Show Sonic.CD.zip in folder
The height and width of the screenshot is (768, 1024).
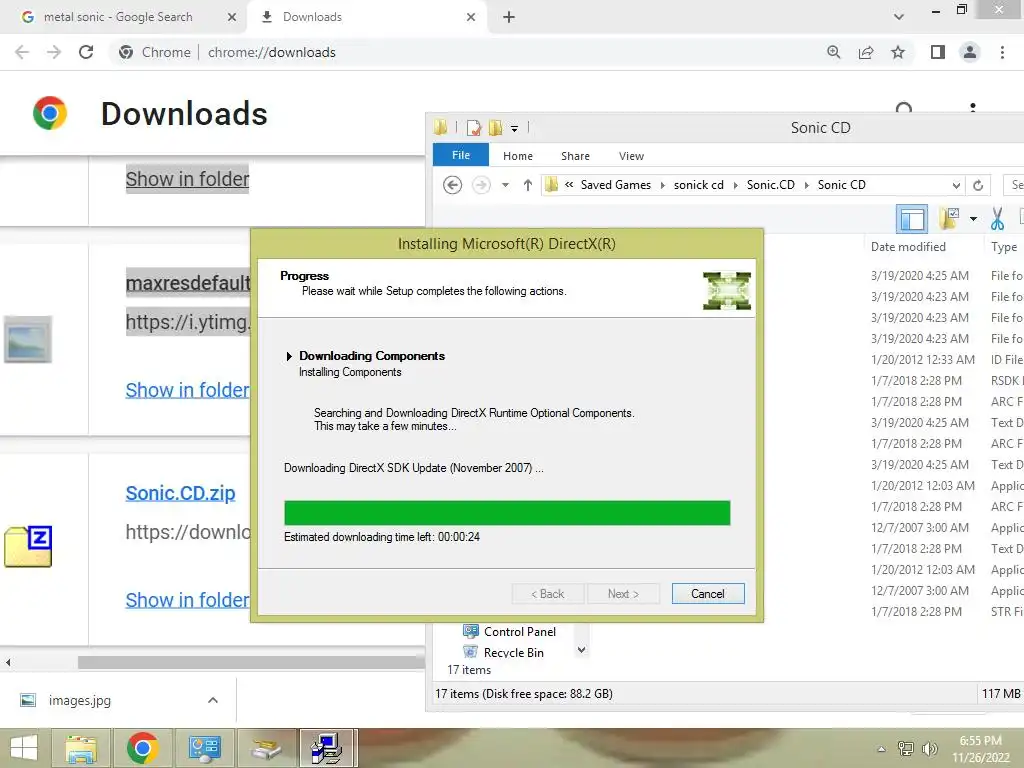187,600
